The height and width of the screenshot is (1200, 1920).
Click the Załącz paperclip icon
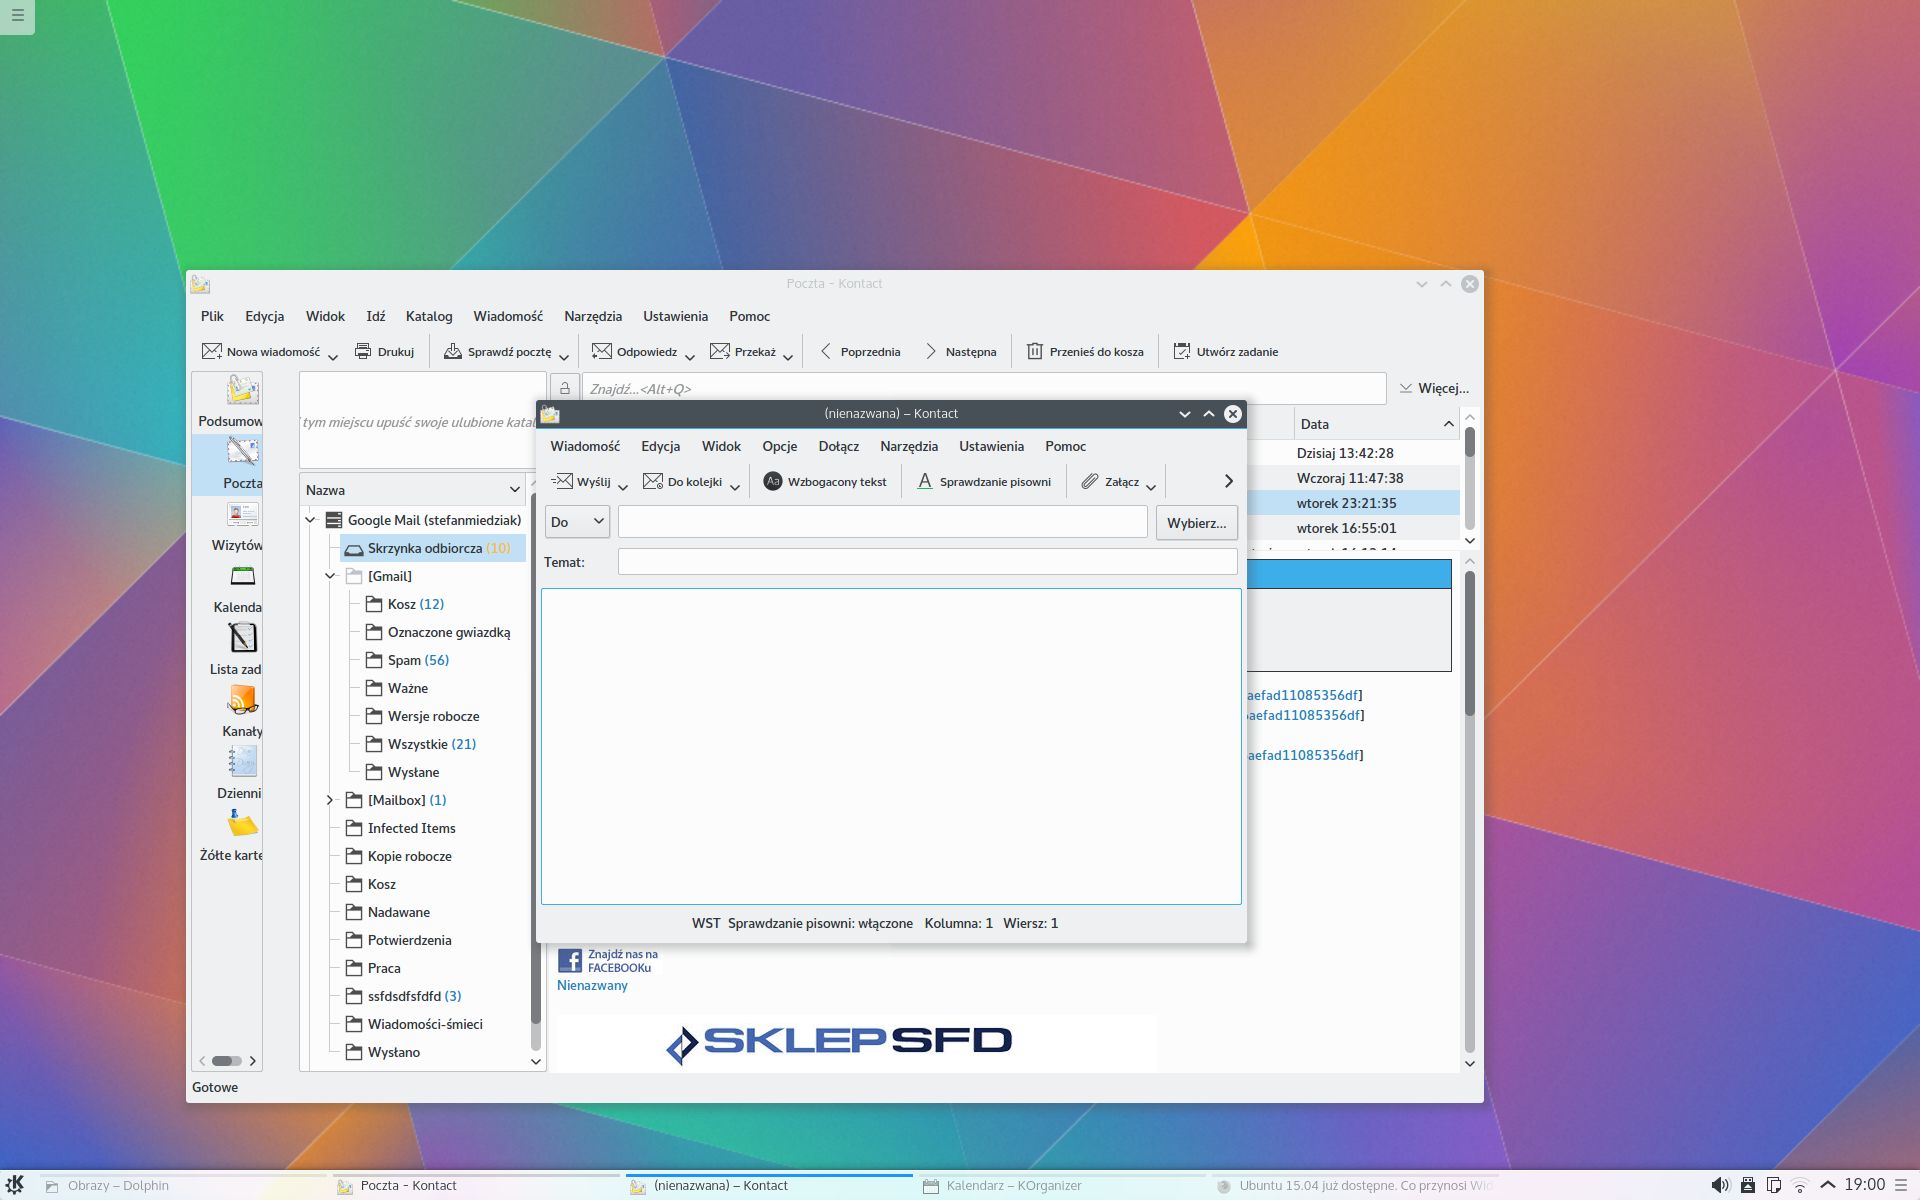1090,481
